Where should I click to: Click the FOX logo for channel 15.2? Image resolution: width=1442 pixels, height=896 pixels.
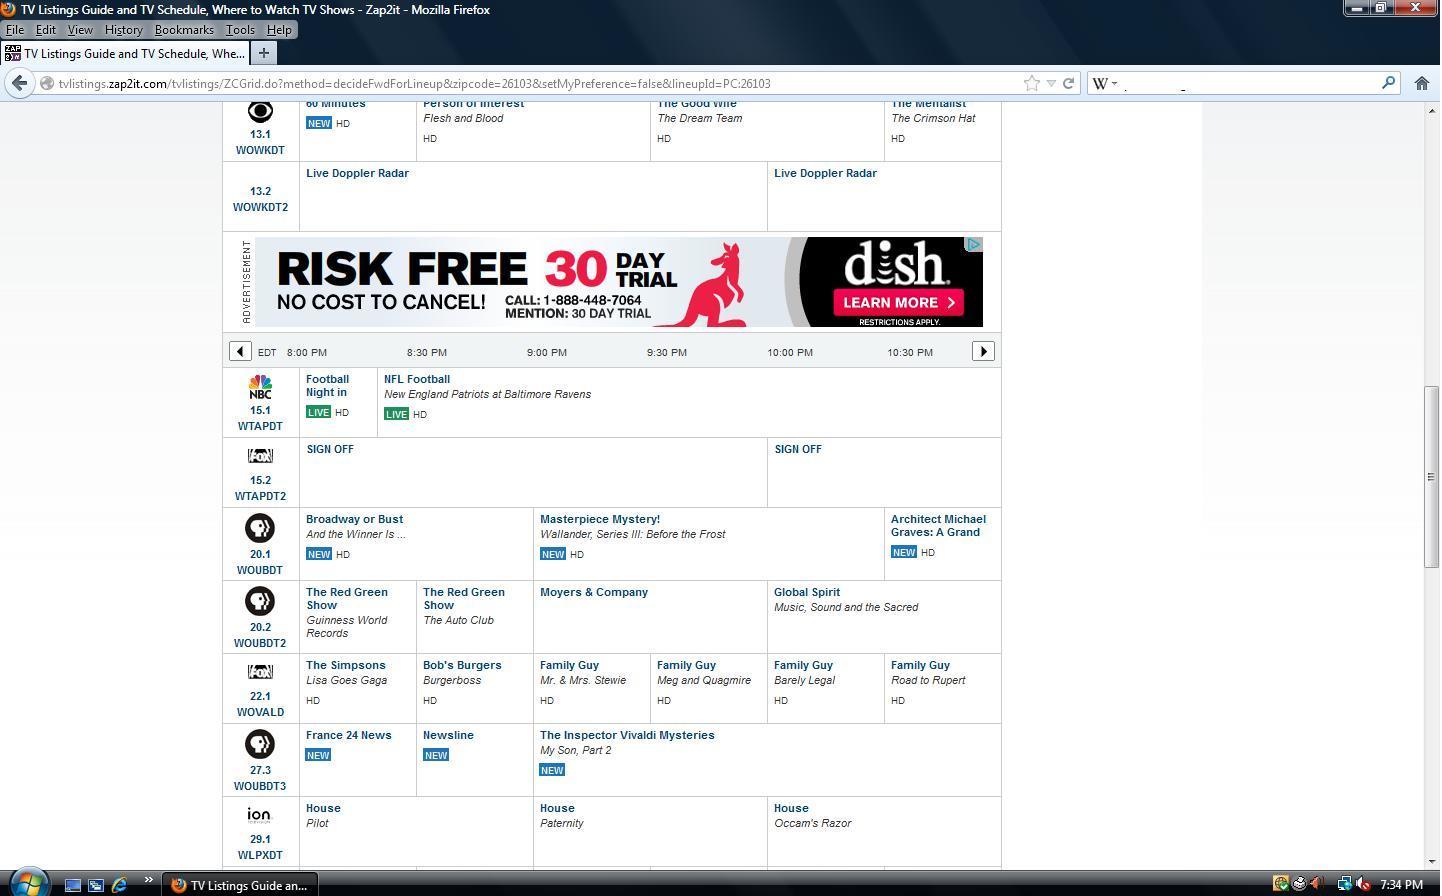[x=260, y=456]
